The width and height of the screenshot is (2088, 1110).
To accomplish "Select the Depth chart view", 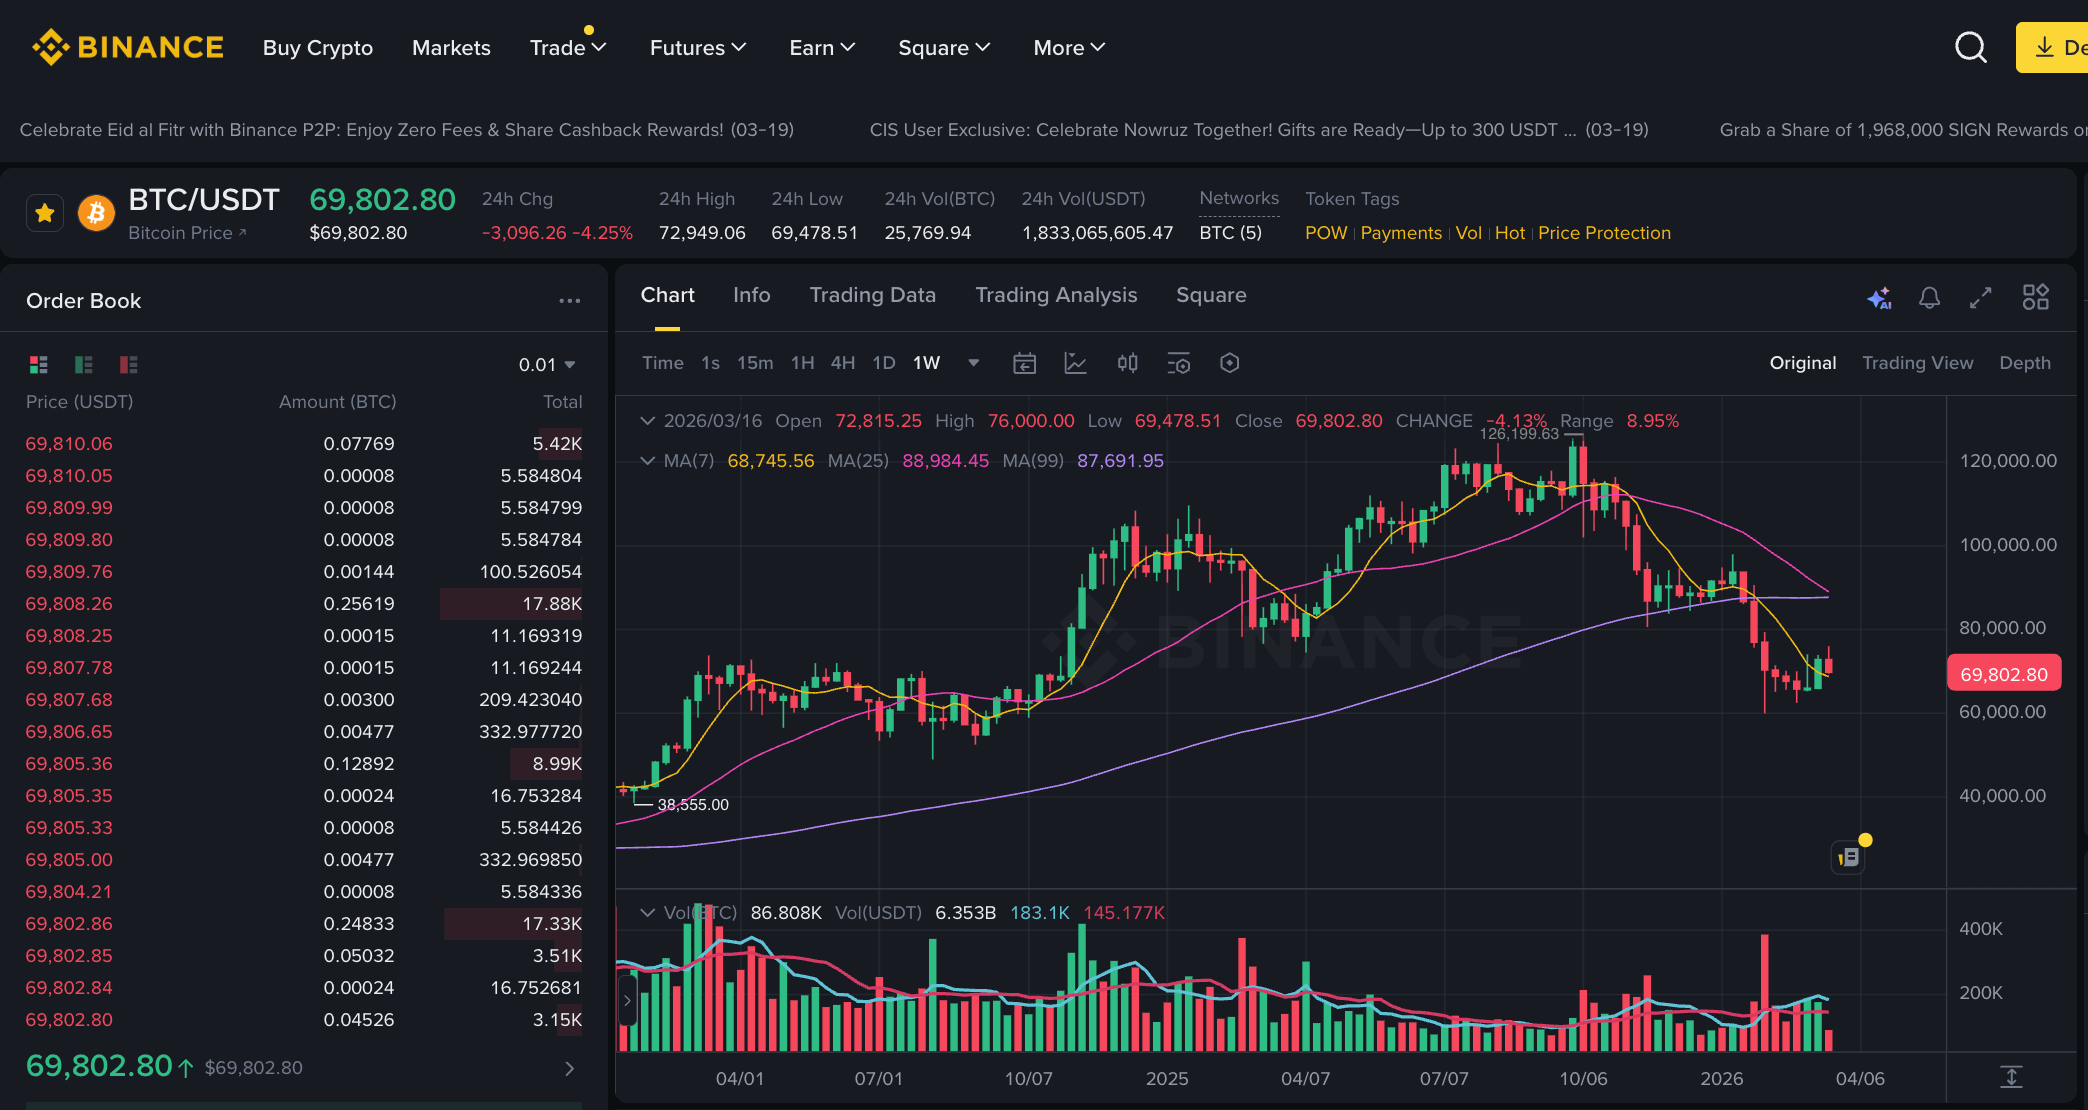I will (x=2024, y=363).
